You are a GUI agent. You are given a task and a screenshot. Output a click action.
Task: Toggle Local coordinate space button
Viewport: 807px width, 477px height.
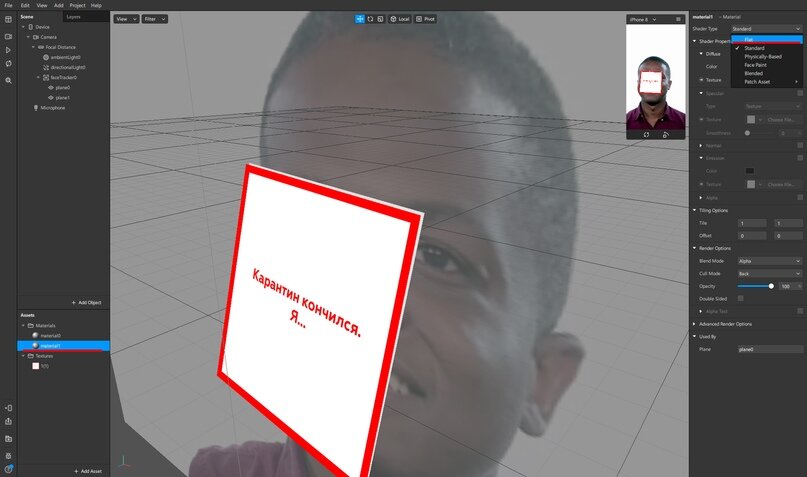point(400,19)
